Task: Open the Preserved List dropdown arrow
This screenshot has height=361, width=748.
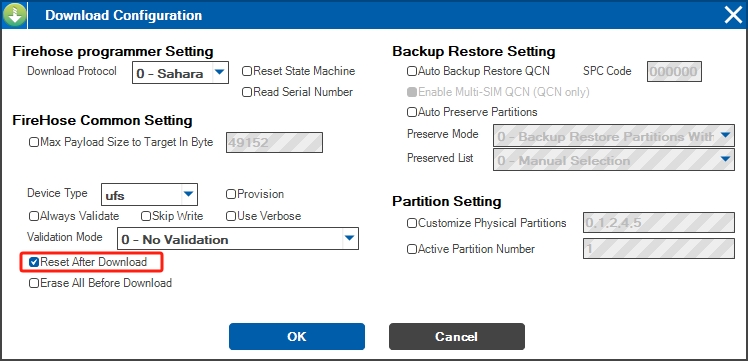Action: click(x=726, y=159)
